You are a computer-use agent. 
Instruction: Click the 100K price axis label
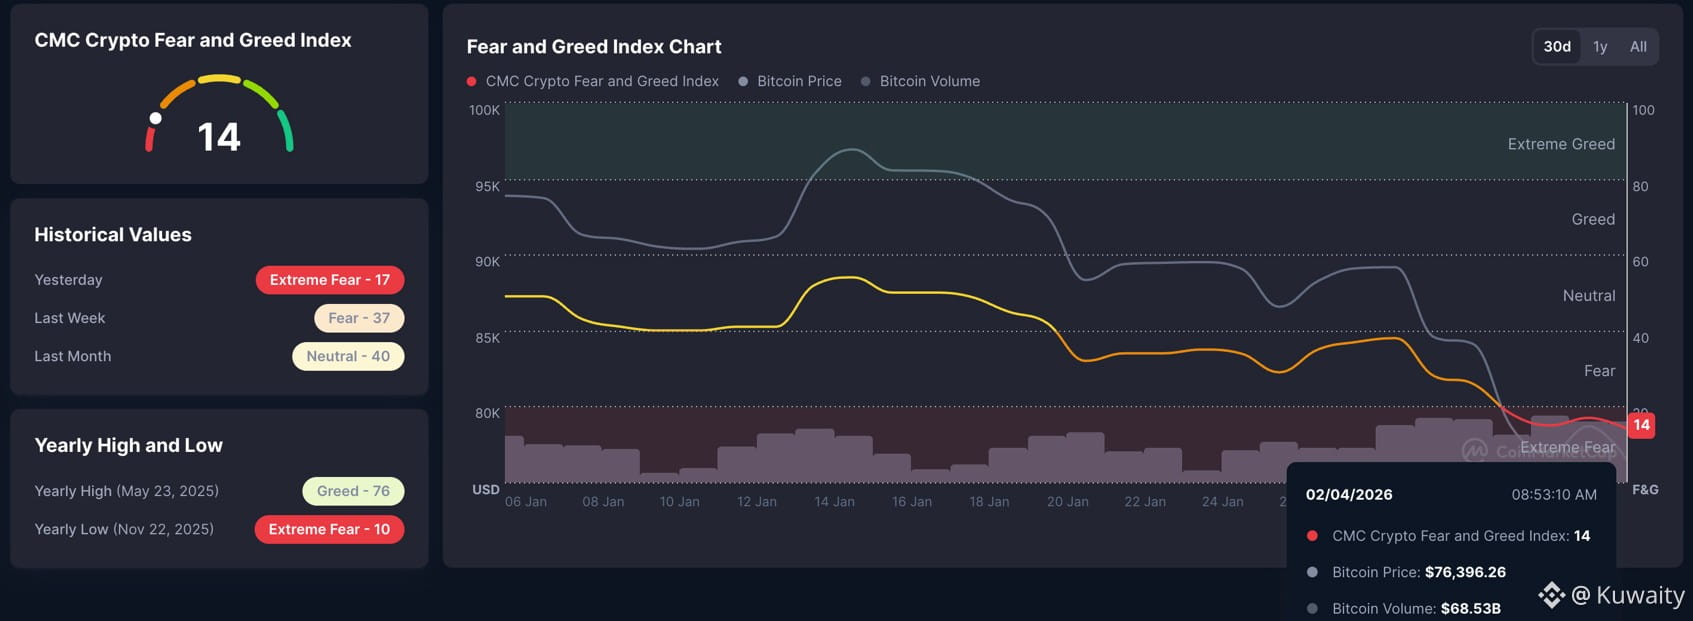click(484, 110)
